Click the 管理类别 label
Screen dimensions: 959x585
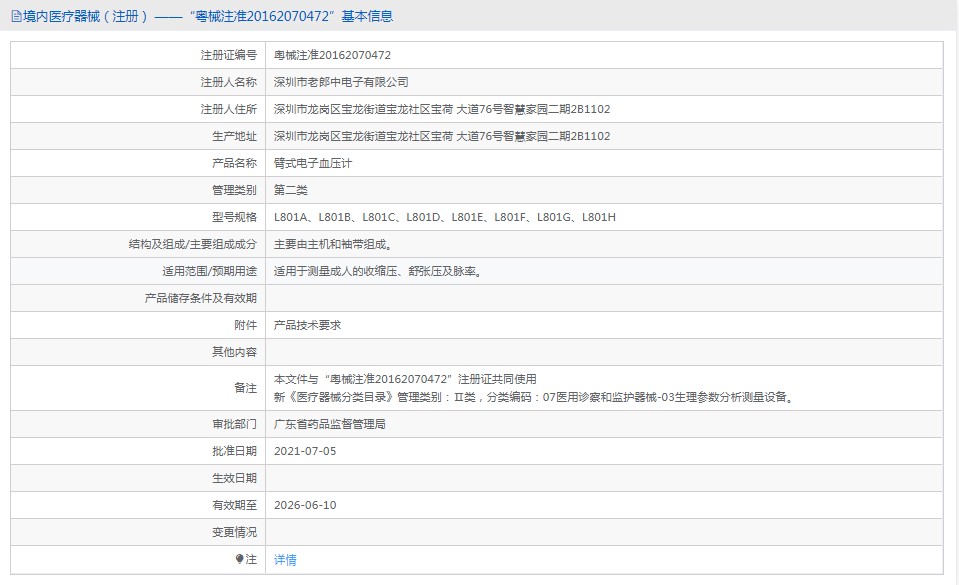pyautogui.click(x=234, y=190)
